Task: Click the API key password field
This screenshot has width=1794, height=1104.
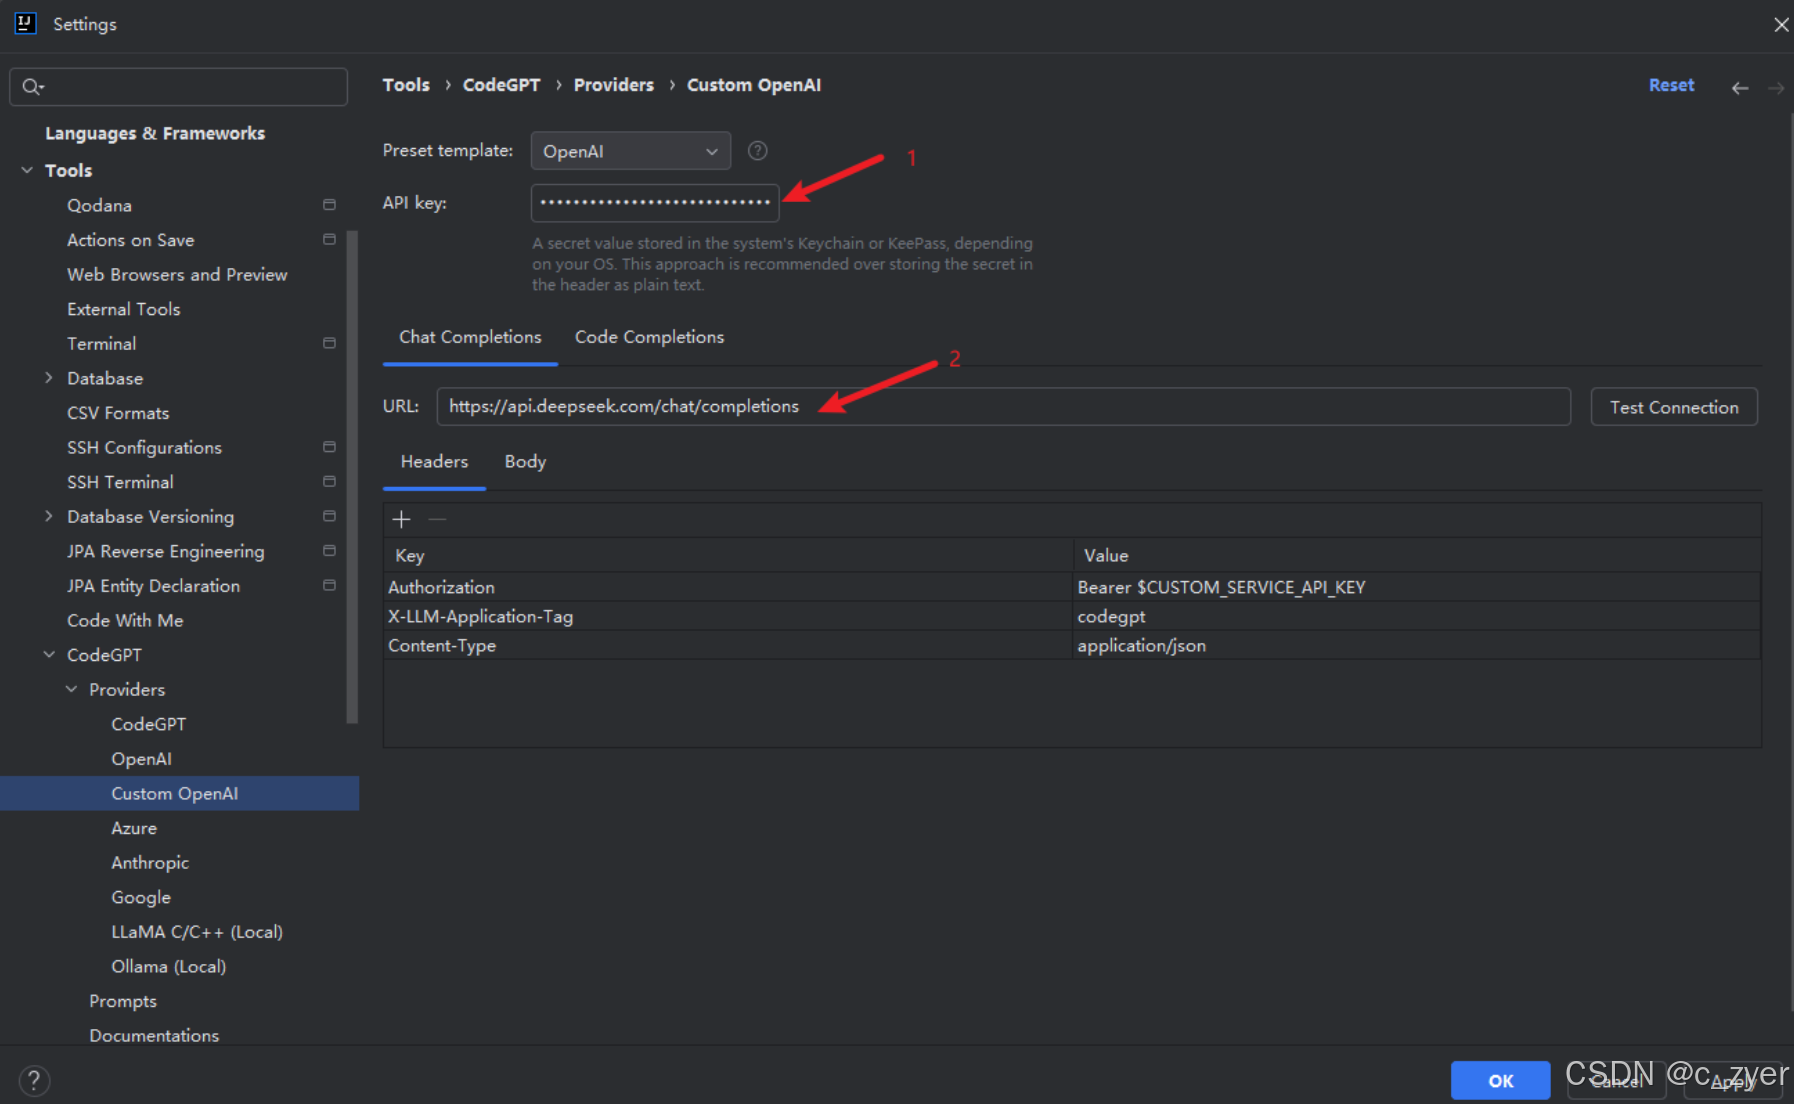Action: pos(655,202)
